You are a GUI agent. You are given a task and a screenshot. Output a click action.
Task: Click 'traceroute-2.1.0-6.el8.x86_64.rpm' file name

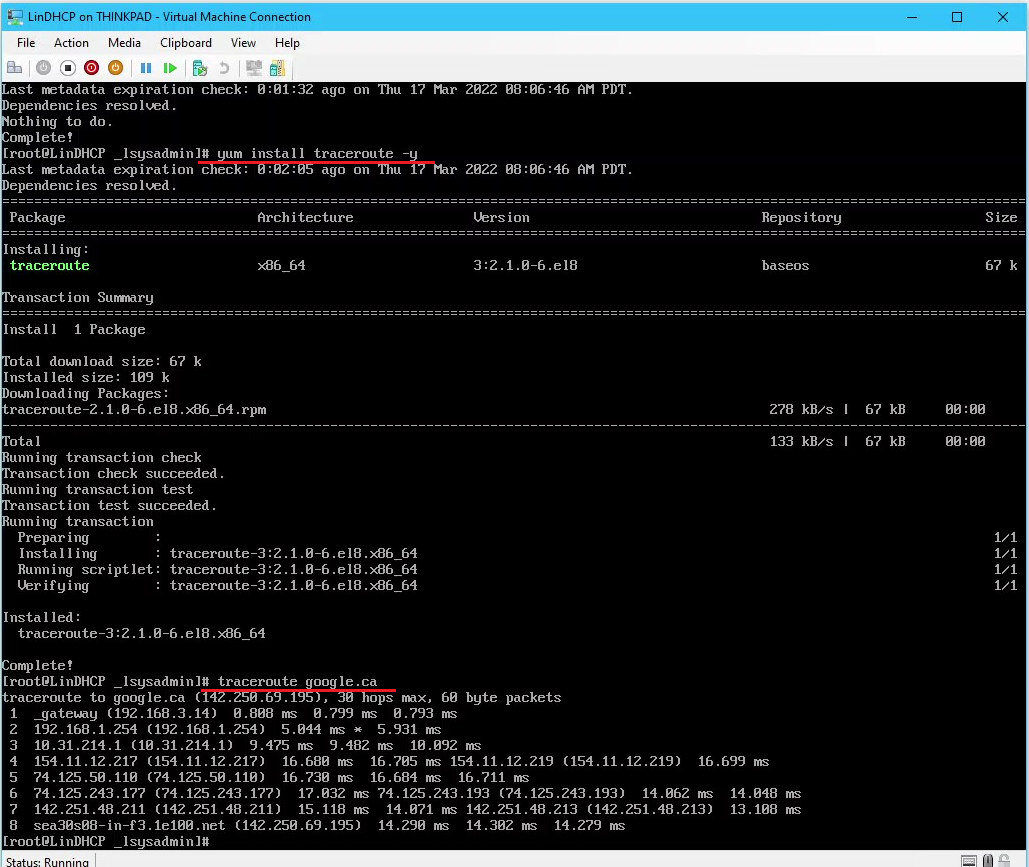[134, 410]
